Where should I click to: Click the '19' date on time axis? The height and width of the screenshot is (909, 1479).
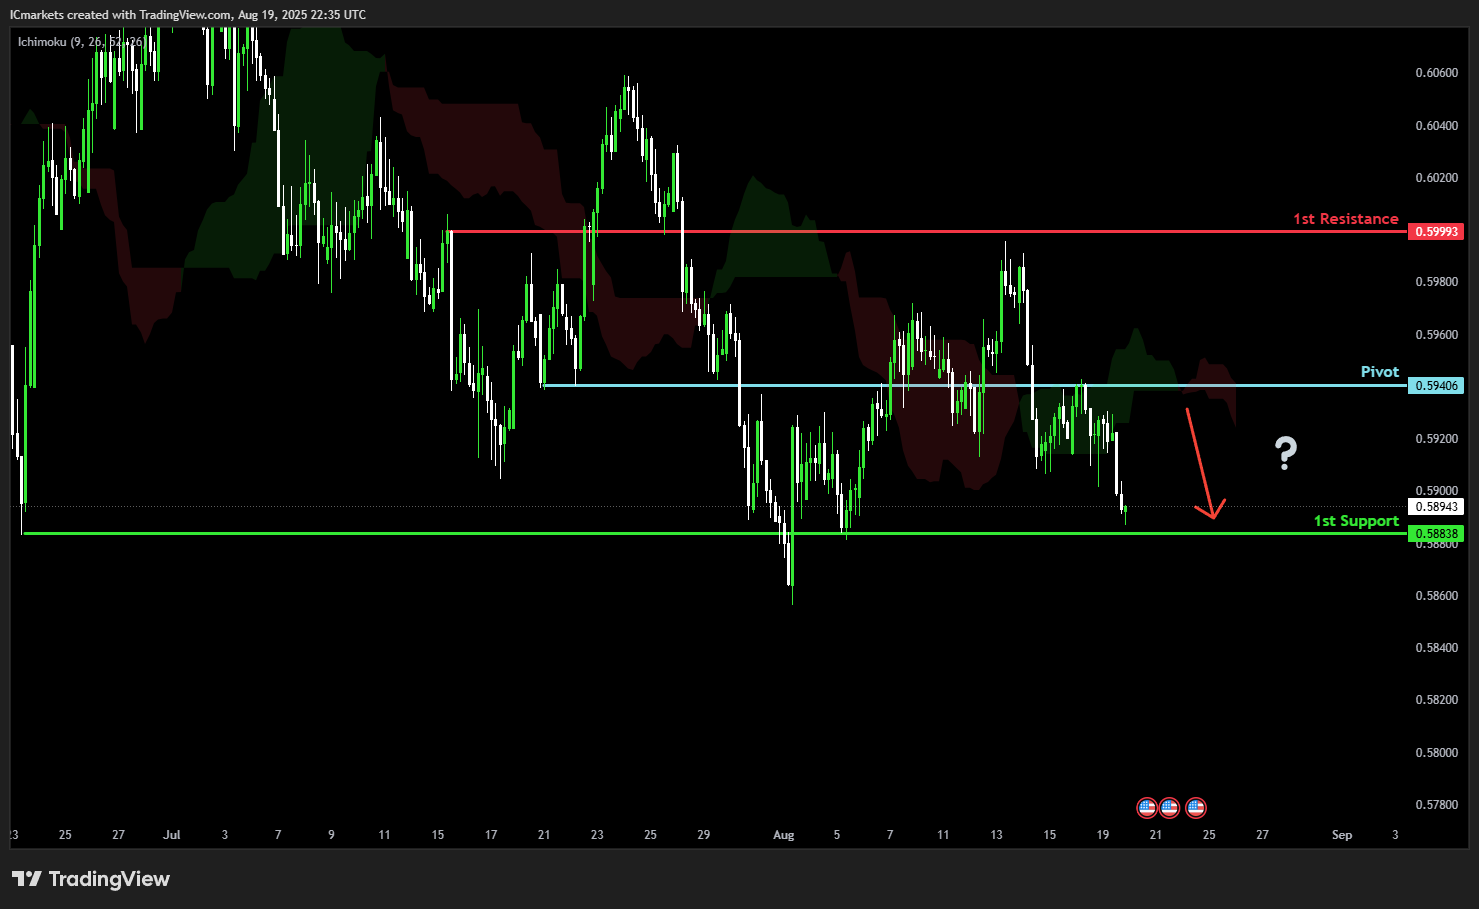[1103, 835]
